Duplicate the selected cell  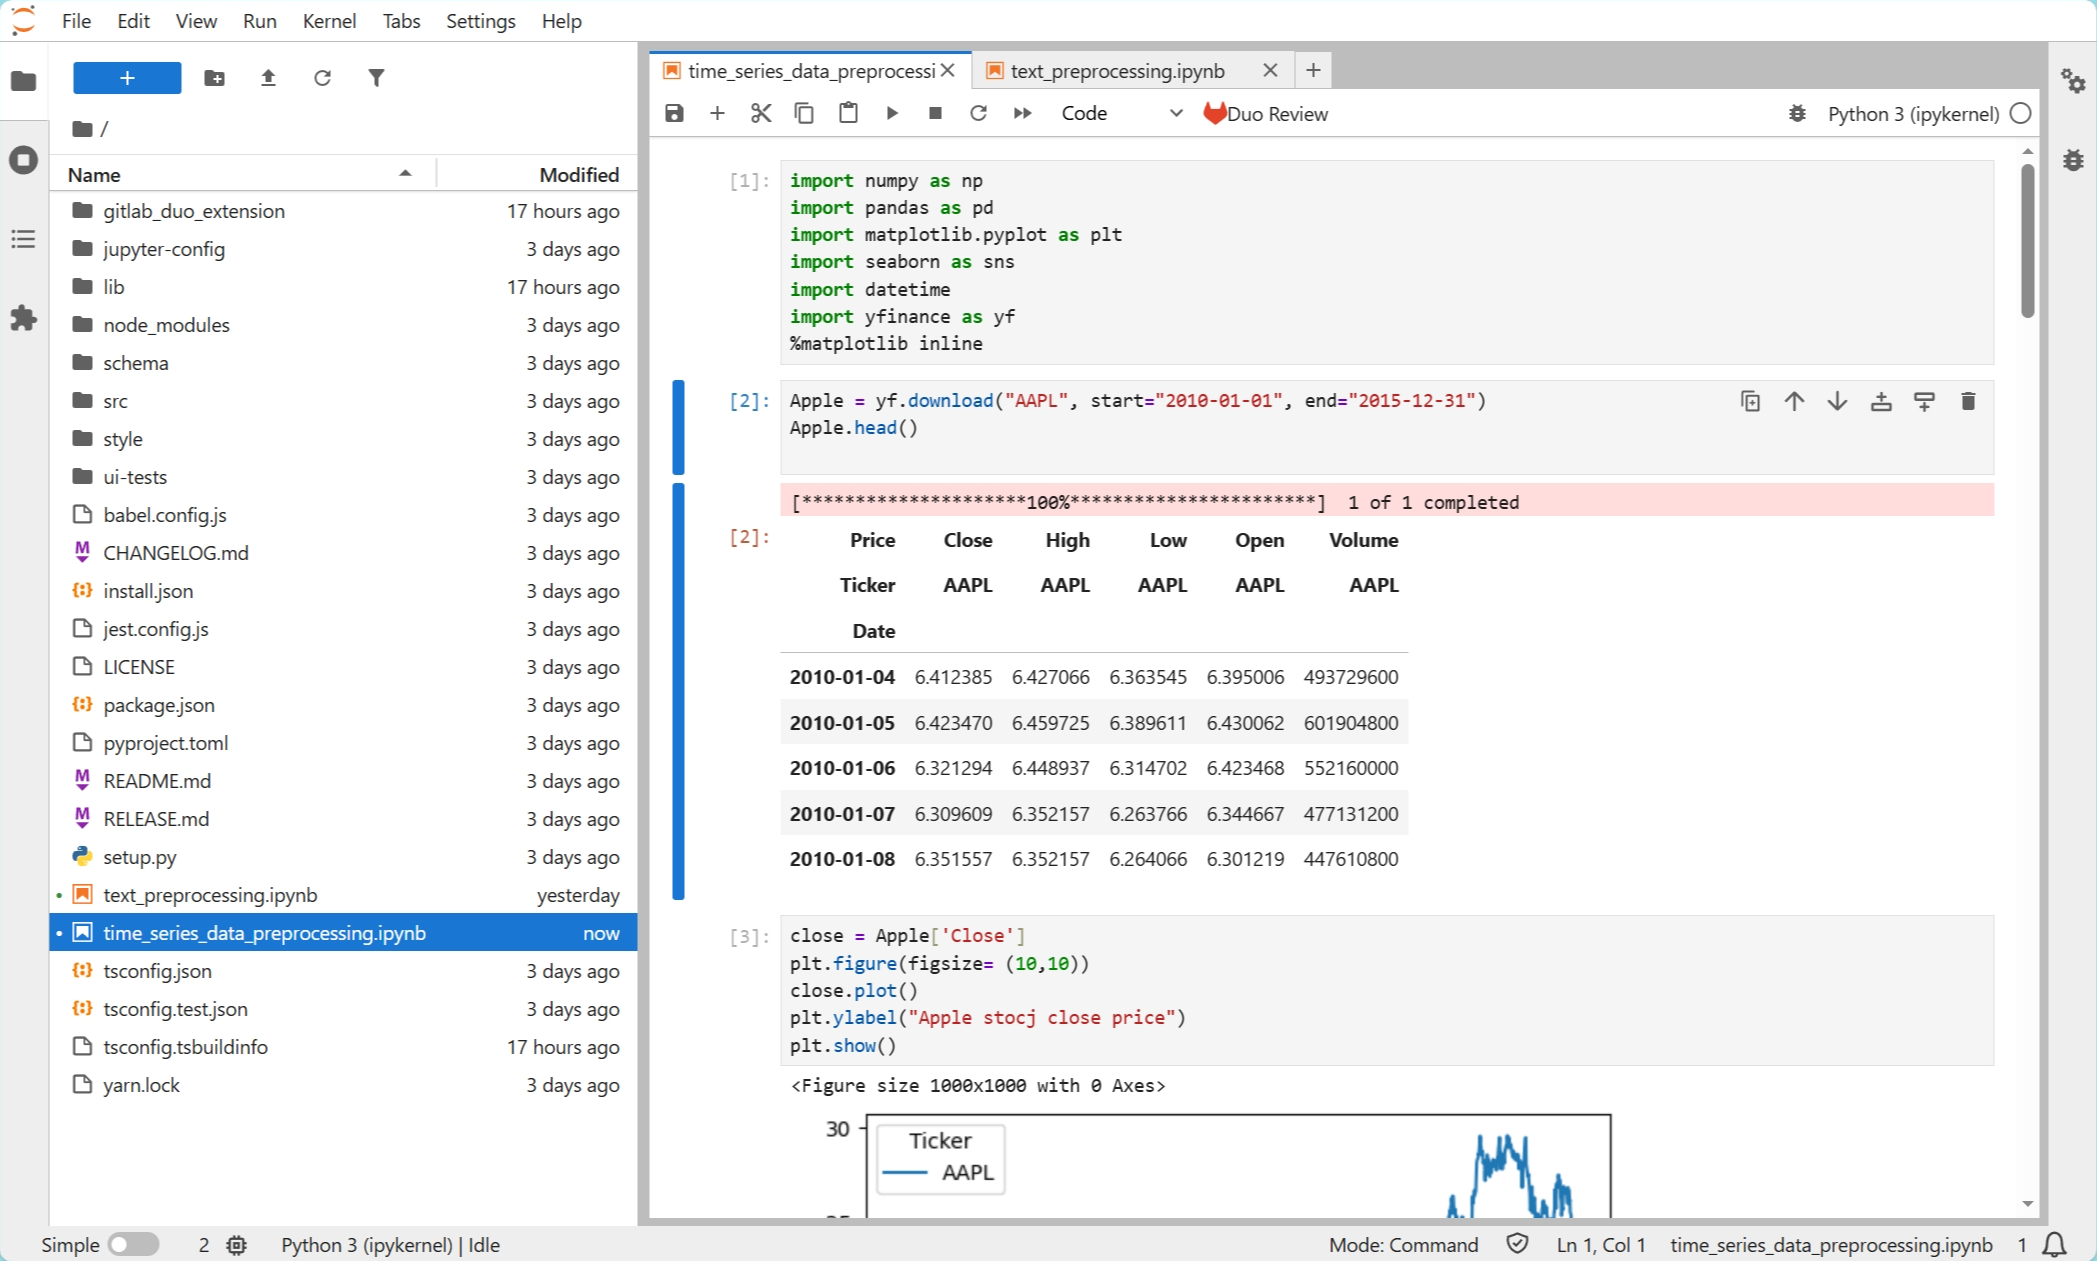(1750, 401)
